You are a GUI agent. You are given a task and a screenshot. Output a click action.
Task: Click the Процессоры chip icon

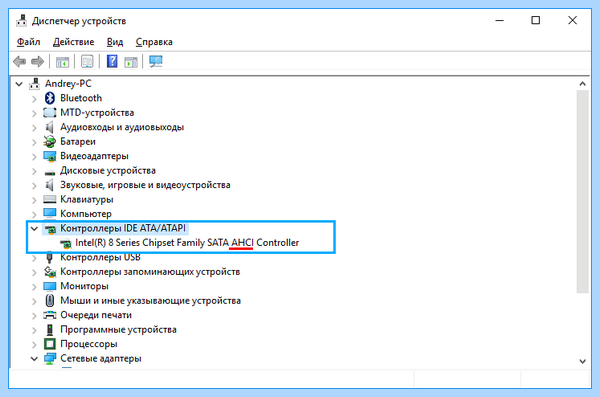[x=50, y=344]
